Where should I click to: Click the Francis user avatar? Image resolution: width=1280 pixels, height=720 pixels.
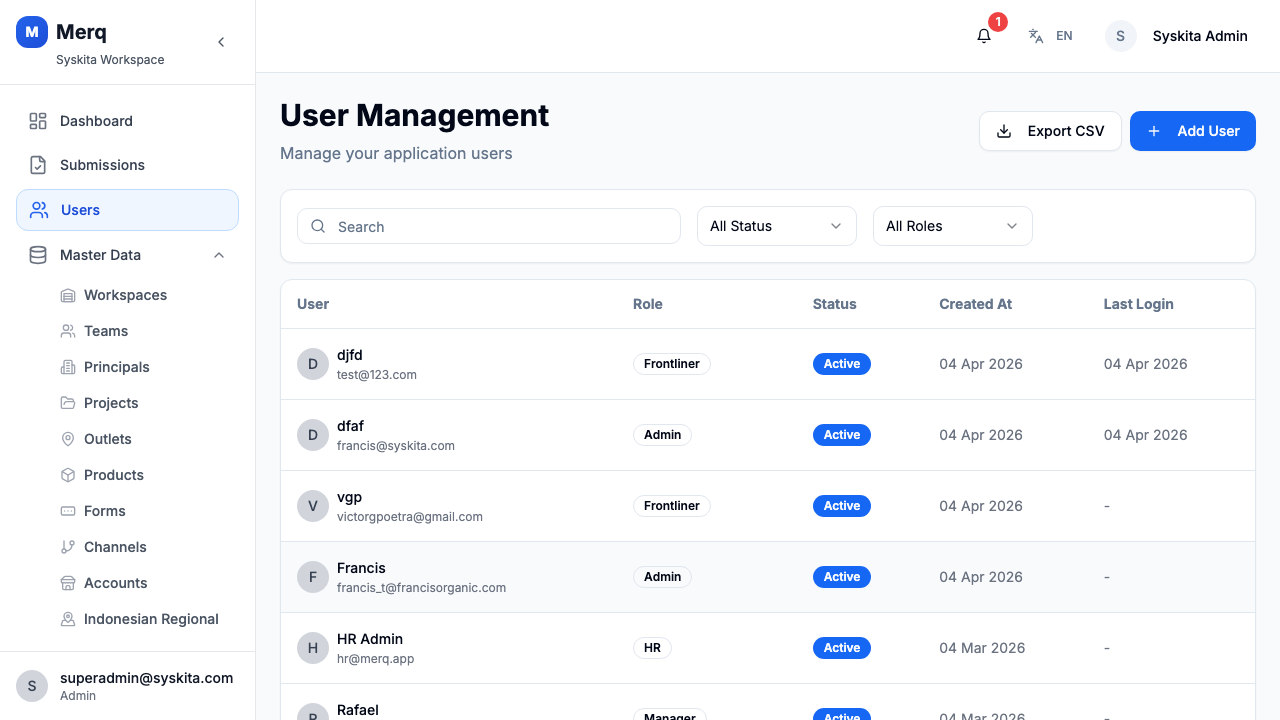click(313, 577)
